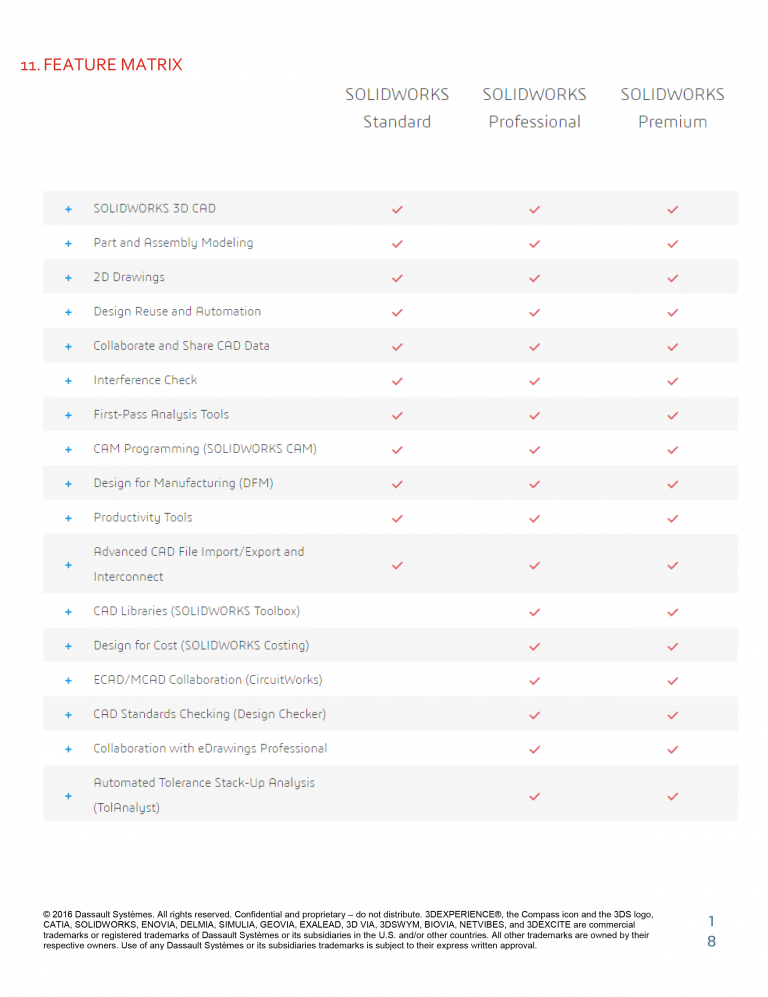Expand the CAD Standards Checking row
Viewport: 768px width, 997px height.
click(x=69, y=715)
